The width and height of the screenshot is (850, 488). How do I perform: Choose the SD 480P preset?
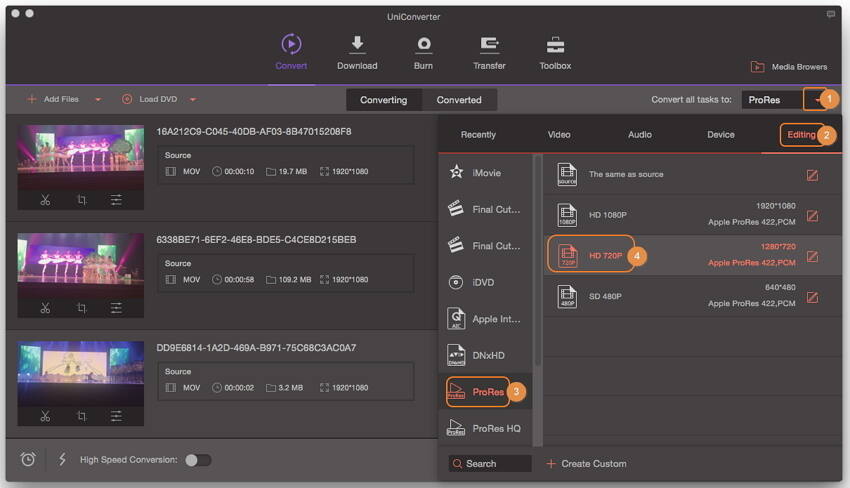[693, 297]
